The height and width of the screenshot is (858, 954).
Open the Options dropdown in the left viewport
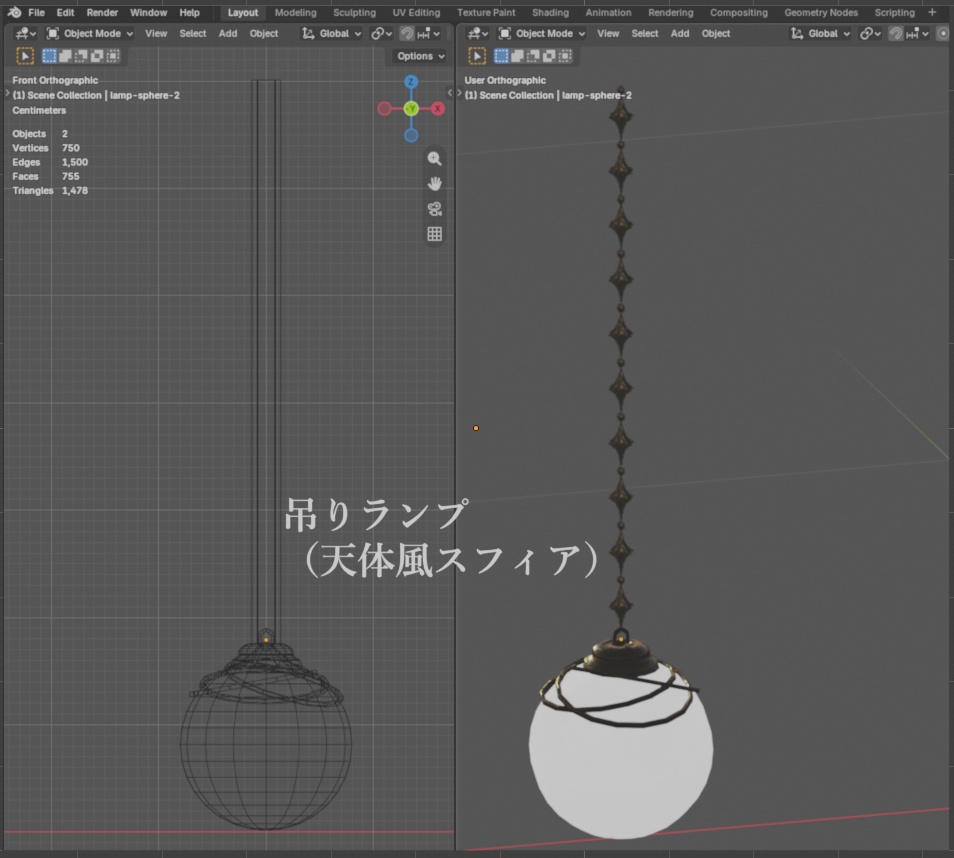pyautogui.click(x=420, y=56)
